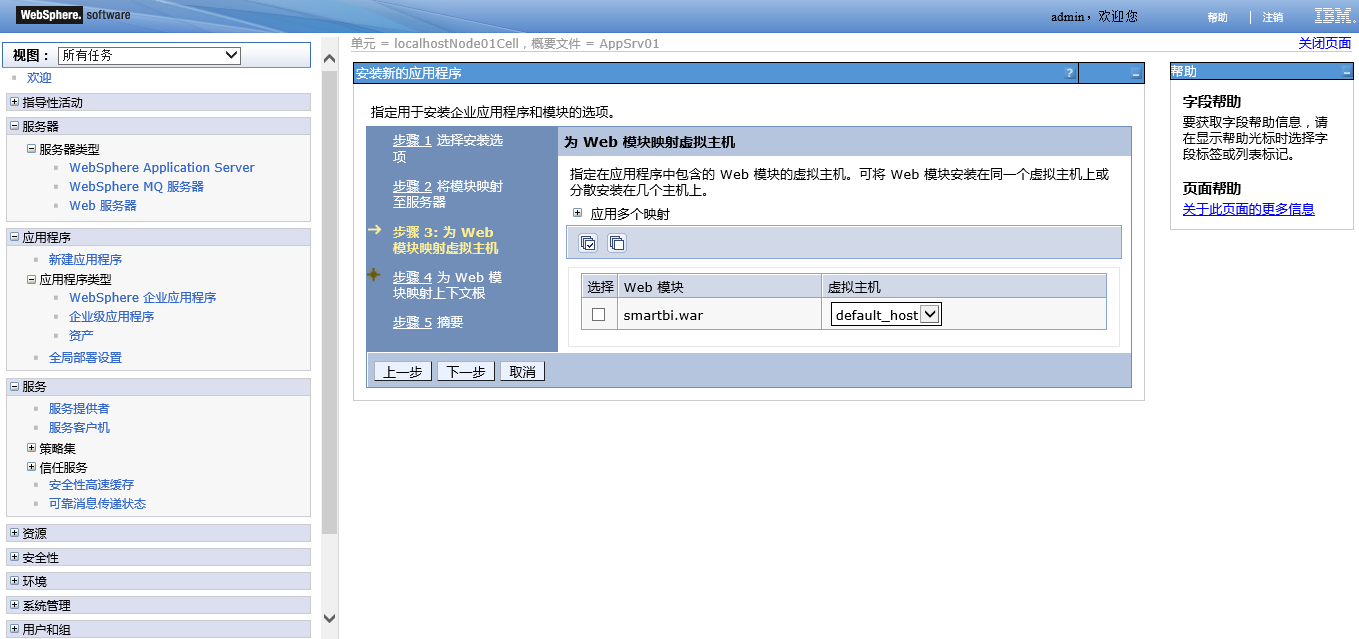Click the help question mark icon in panel header
Screen dimensions: 1359x639
(1069, 73)
